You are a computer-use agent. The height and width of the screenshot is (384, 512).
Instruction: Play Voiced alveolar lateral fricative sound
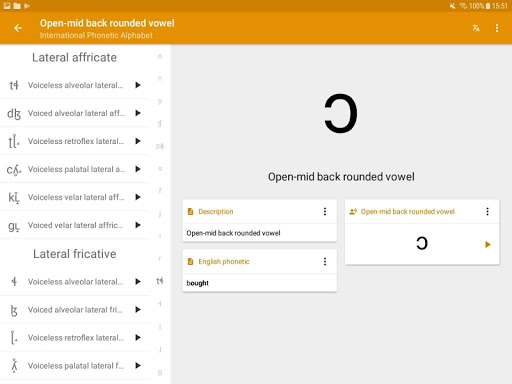(x=138, y=310)
